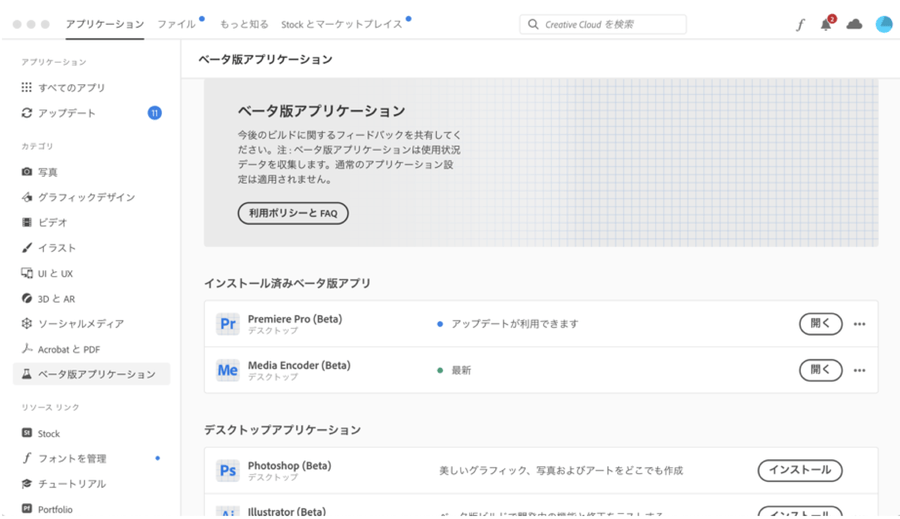Click the 3D と AR icon

tap(26, 298)
